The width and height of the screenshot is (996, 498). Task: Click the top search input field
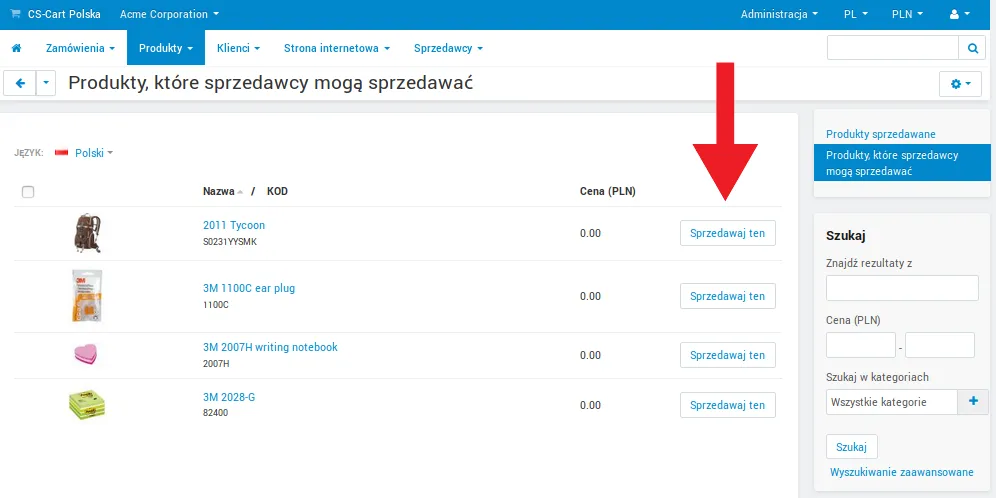(x=892, y=48)
